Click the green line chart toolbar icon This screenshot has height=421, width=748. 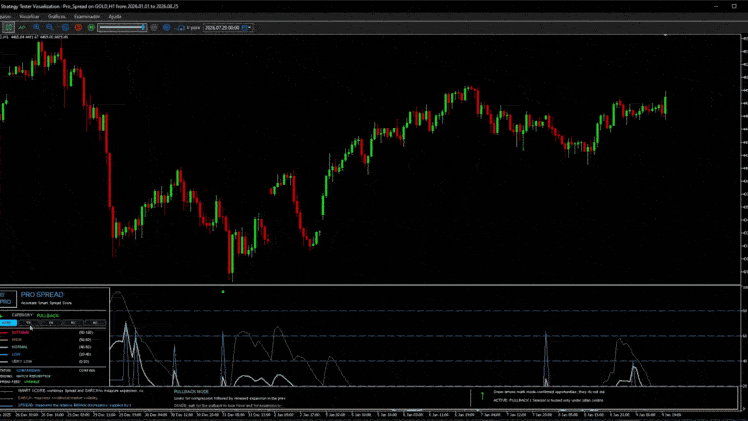22,28
